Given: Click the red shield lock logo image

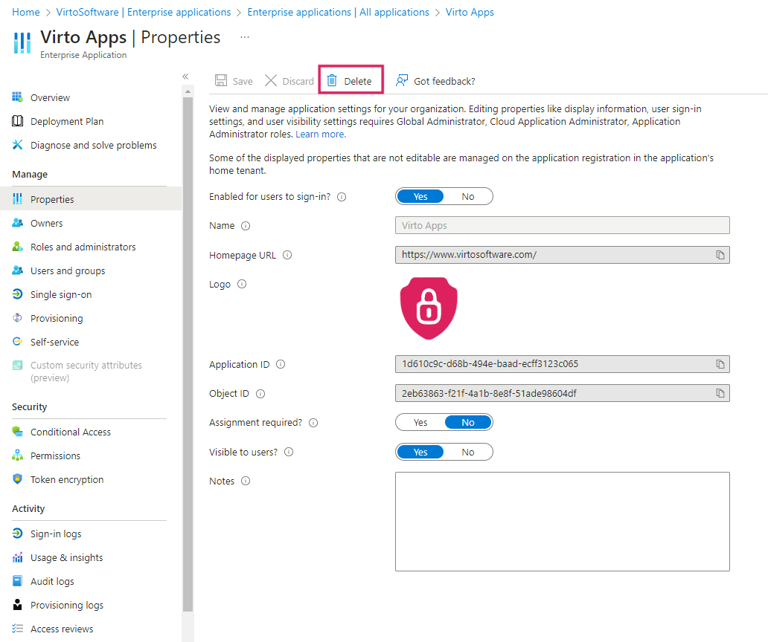Looking at the screenshot, I should click(x=429, y=309).
